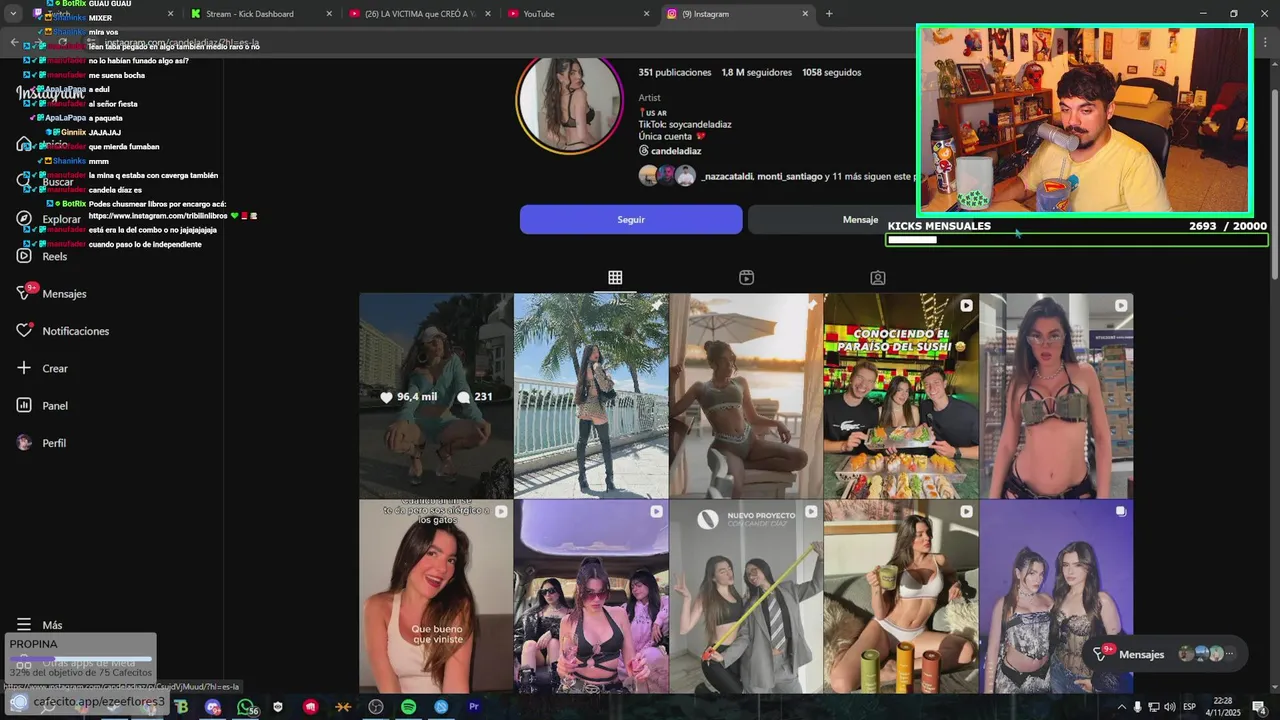Switch to the tagged photos tab
Screen dimensions: 1280x720
click(877, 278)
